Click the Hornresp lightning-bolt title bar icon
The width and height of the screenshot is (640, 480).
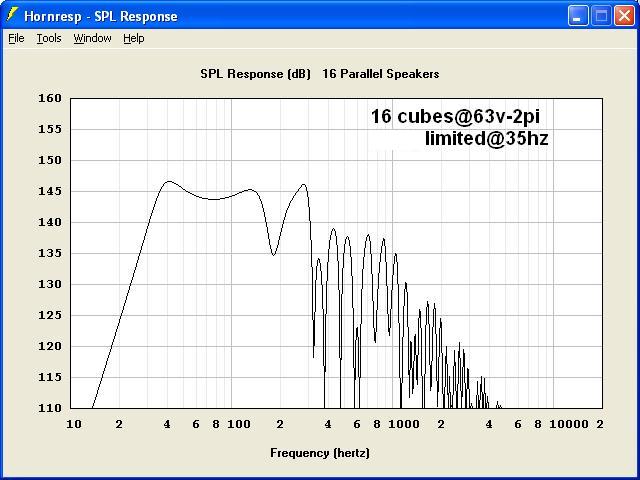tap(12, 15)
